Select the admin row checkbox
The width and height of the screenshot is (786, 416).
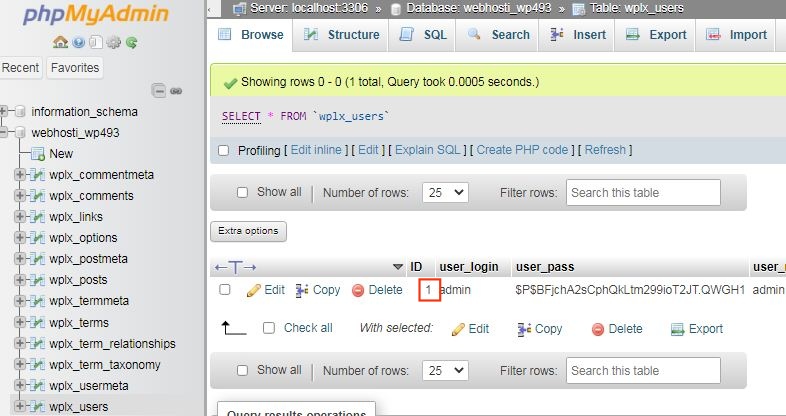pos(225,290)
